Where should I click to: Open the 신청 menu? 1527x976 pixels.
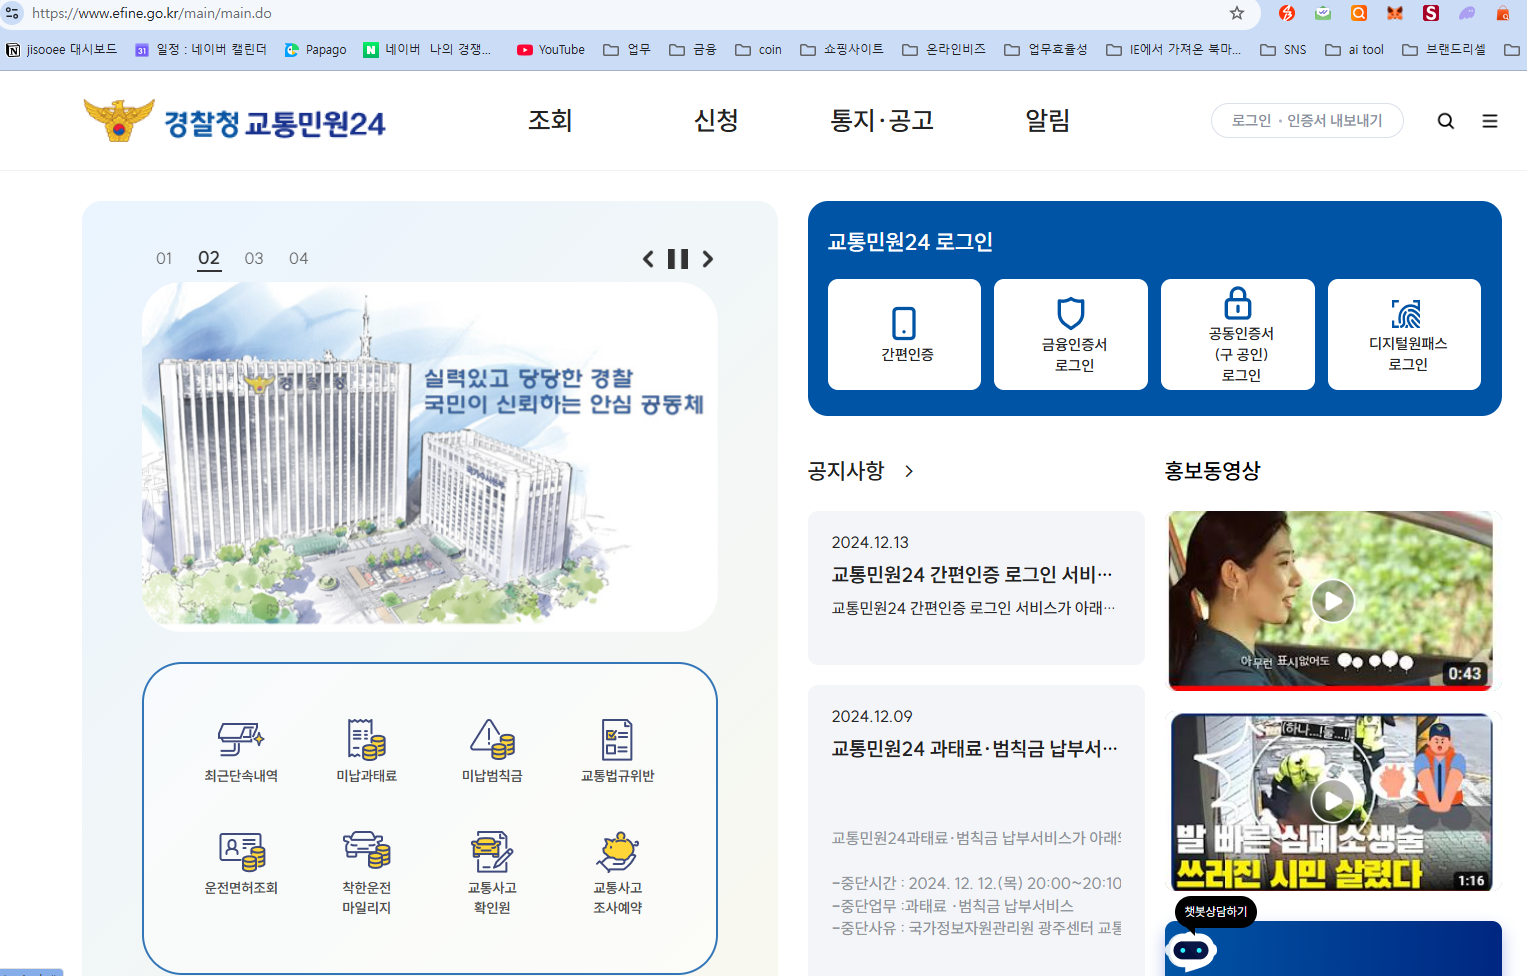[716, 121]
